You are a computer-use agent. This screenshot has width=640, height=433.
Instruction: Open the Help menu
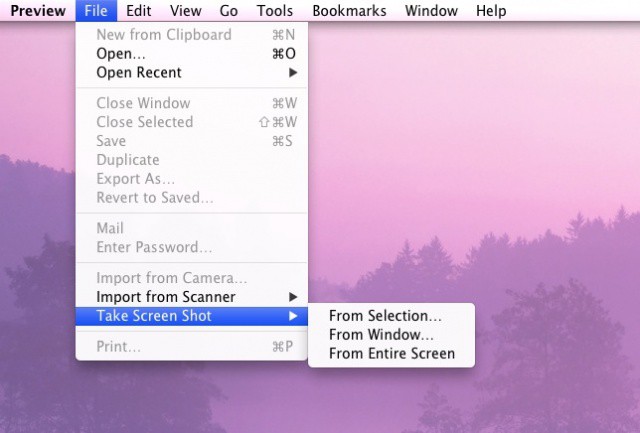coord(490,11)
